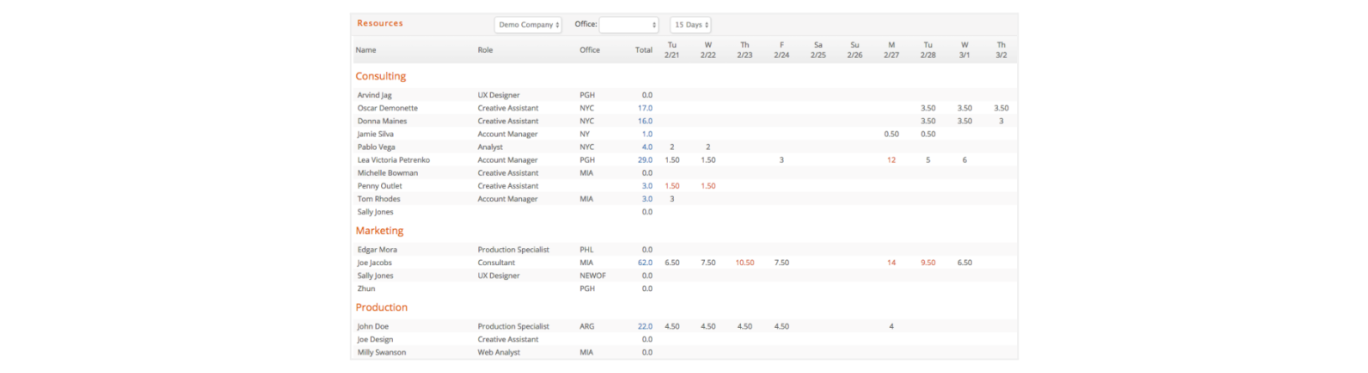Image resolution: width=1368 pixels, height=373 pixels.
Task: Select Sally Jones under Marketing
Action: (x=375, y=276)
